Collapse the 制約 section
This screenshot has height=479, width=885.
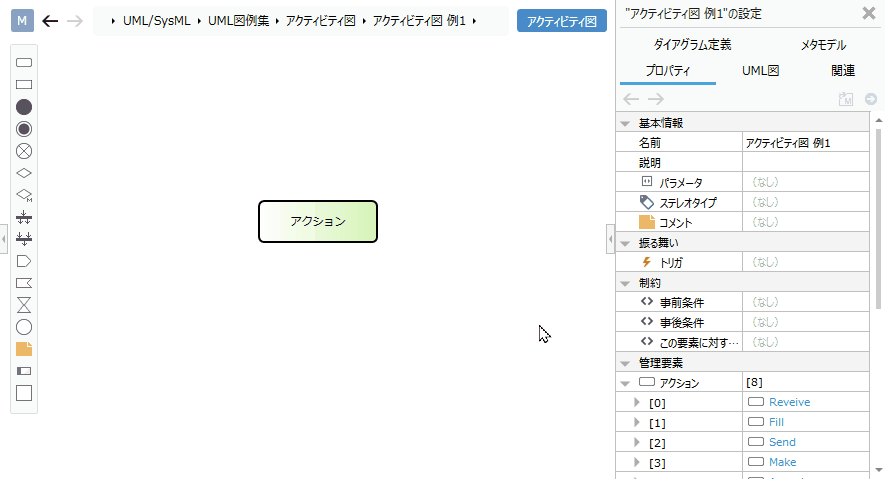pyautogui.click(x=625, y=283)
